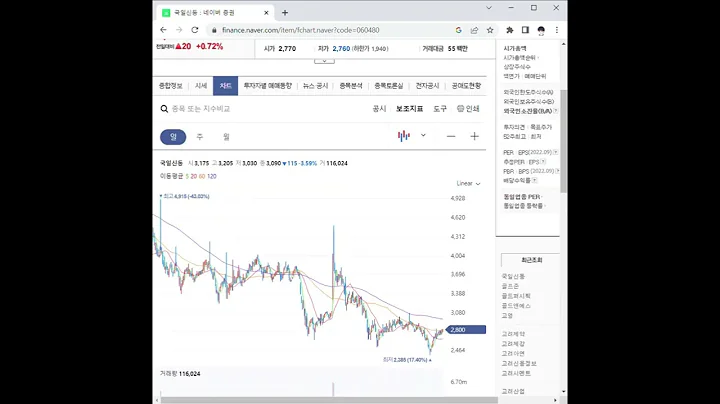Open the tab search chevron in title bar
720x404 pixels.
(489, 8)
